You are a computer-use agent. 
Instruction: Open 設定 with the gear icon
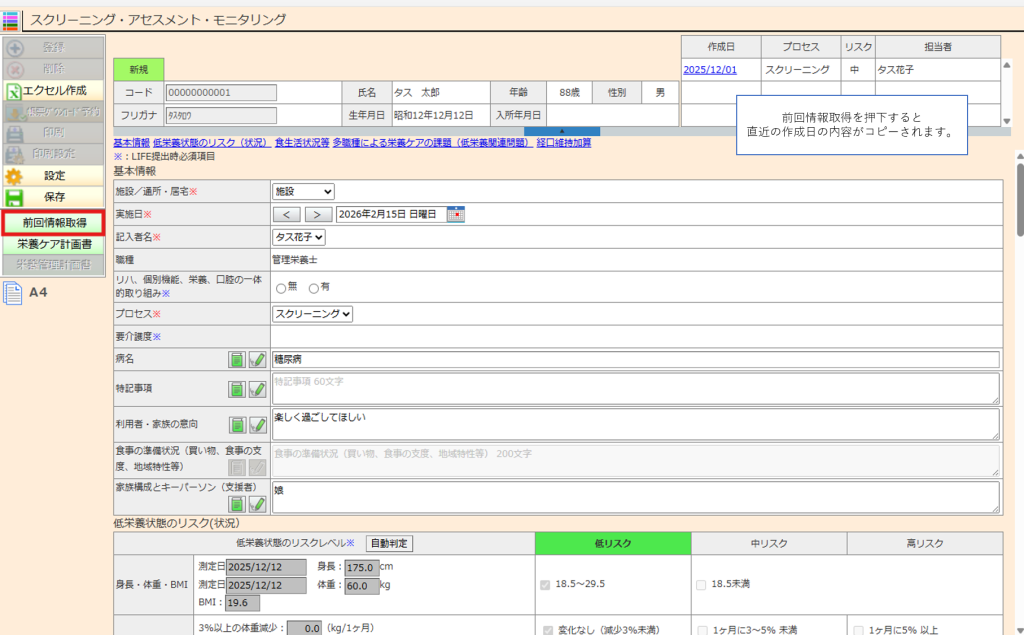(x=53, y=175)
